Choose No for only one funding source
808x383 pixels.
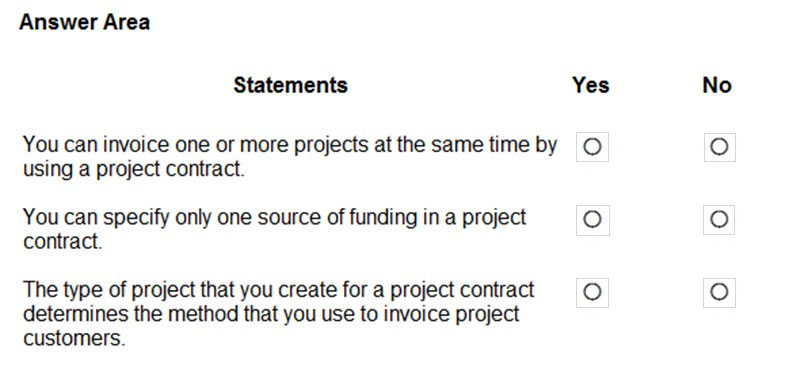719,220
